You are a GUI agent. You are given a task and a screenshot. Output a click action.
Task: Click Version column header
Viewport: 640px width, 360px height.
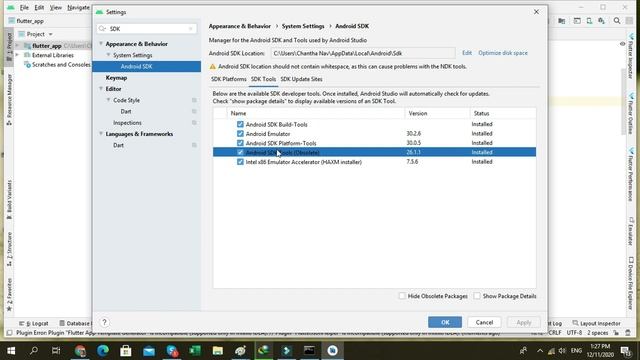point(437,113)
